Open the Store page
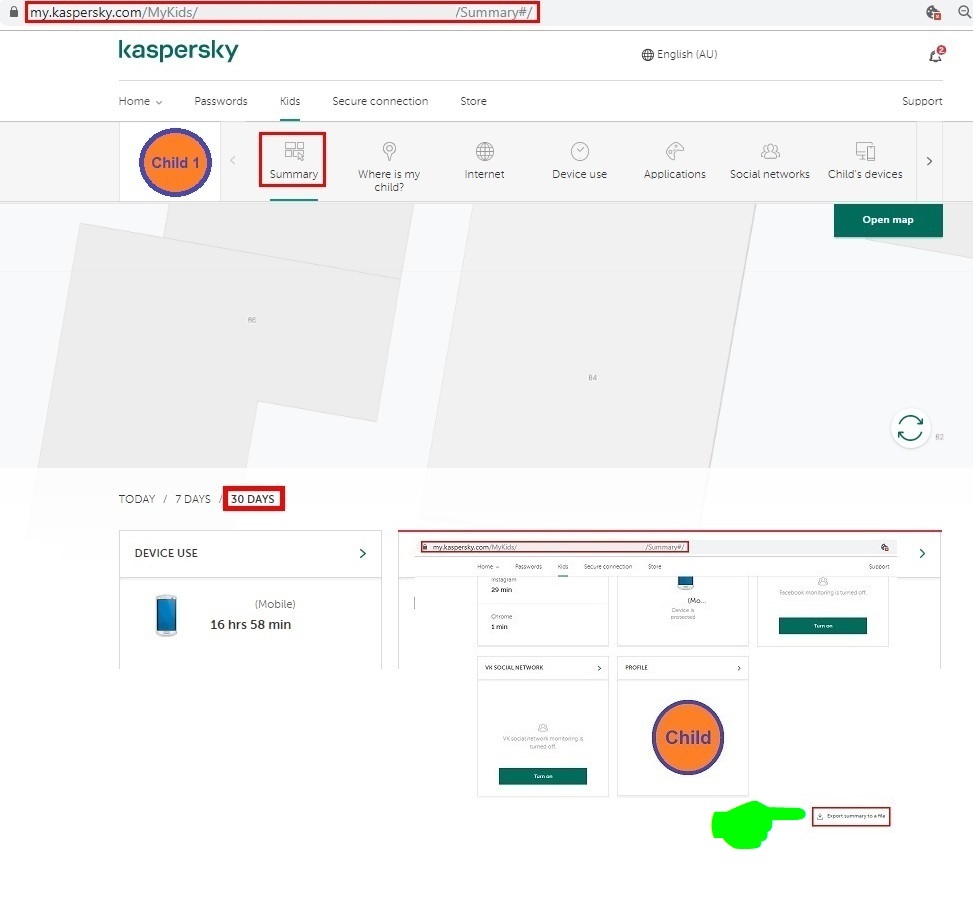Screen dimensions: 973x898 (473, 101)
